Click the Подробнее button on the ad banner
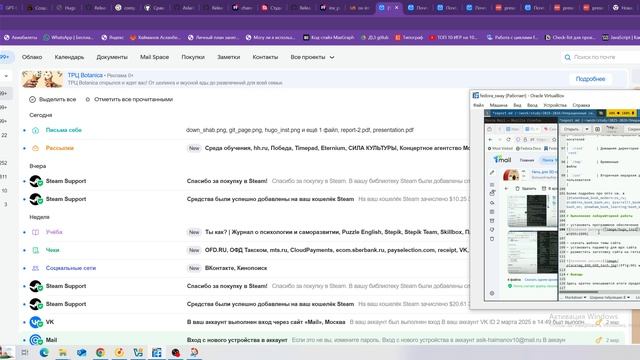This screenshot has width=640, height=360. 590,79
